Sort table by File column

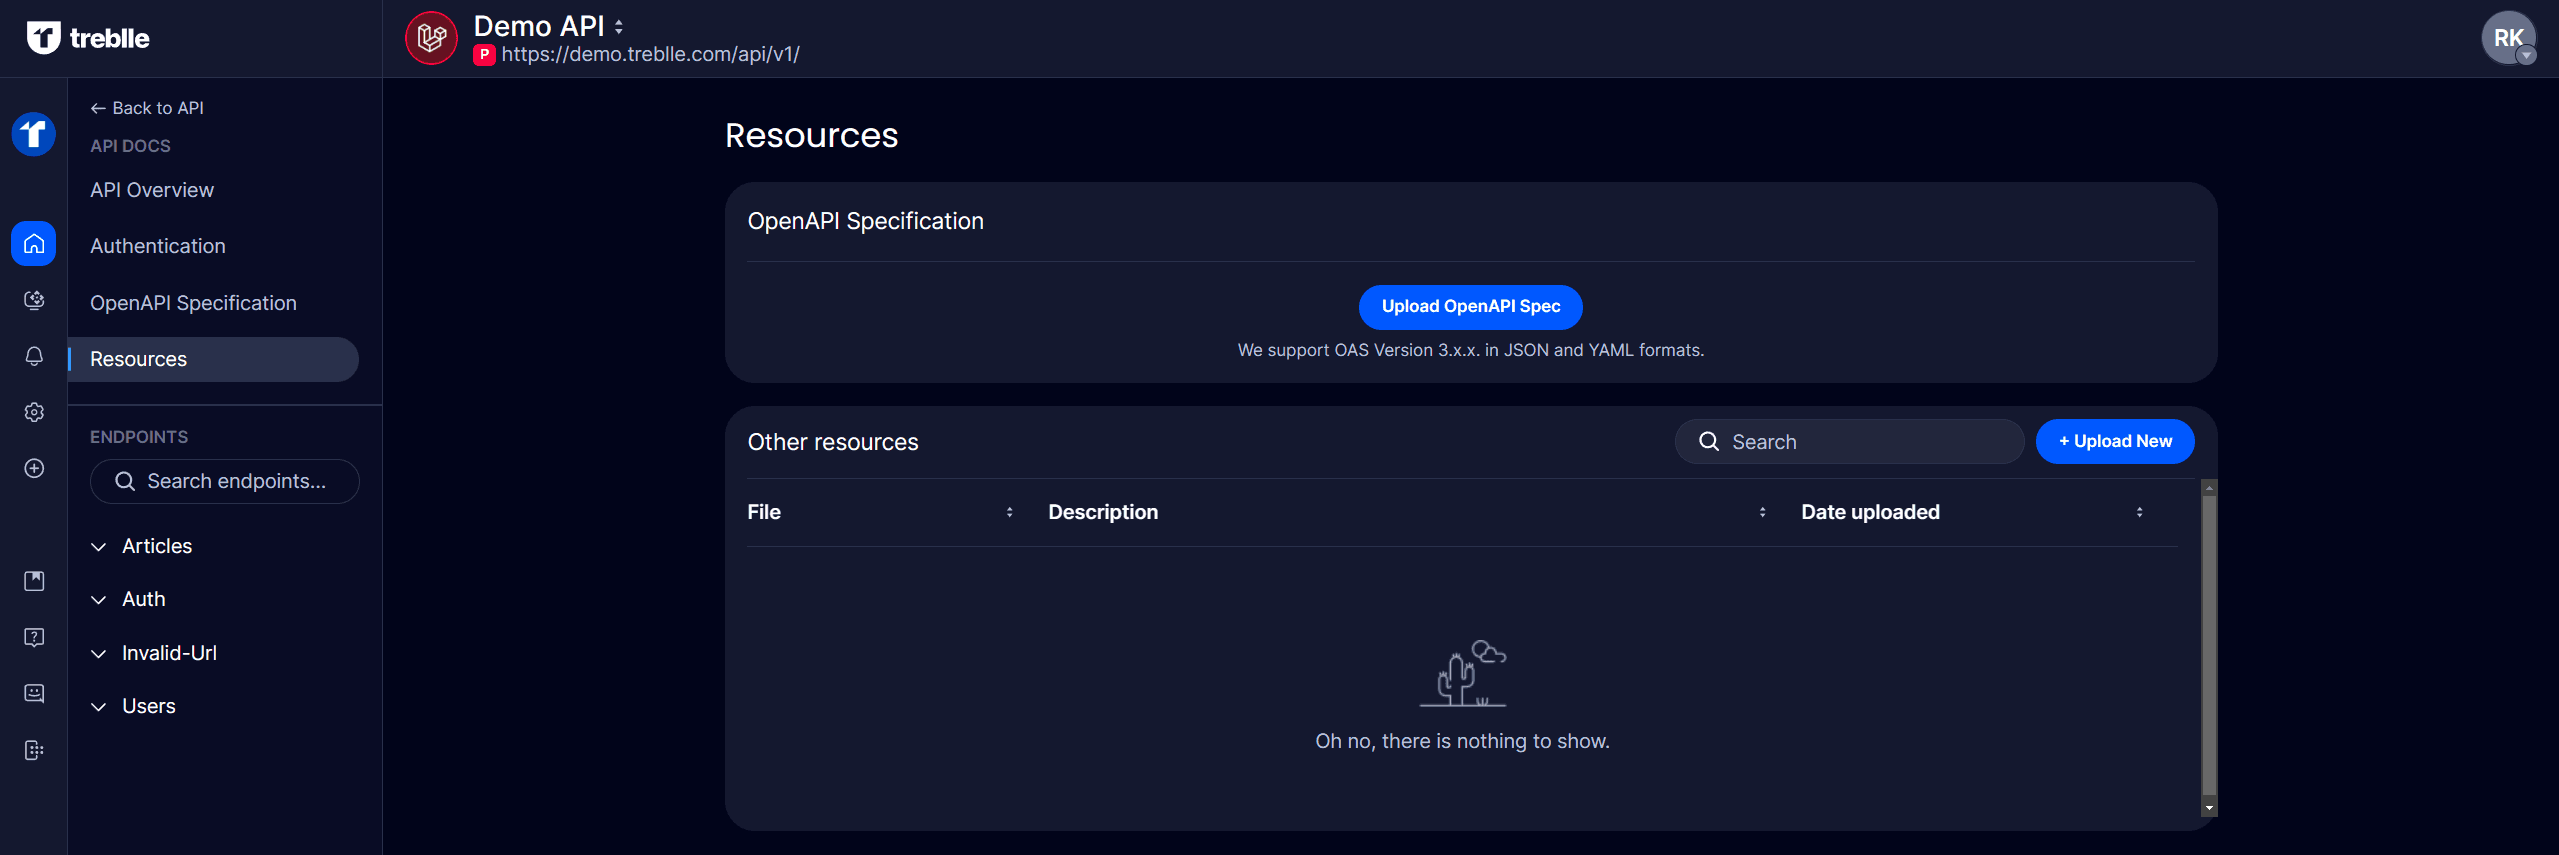tap(1009, 512)
